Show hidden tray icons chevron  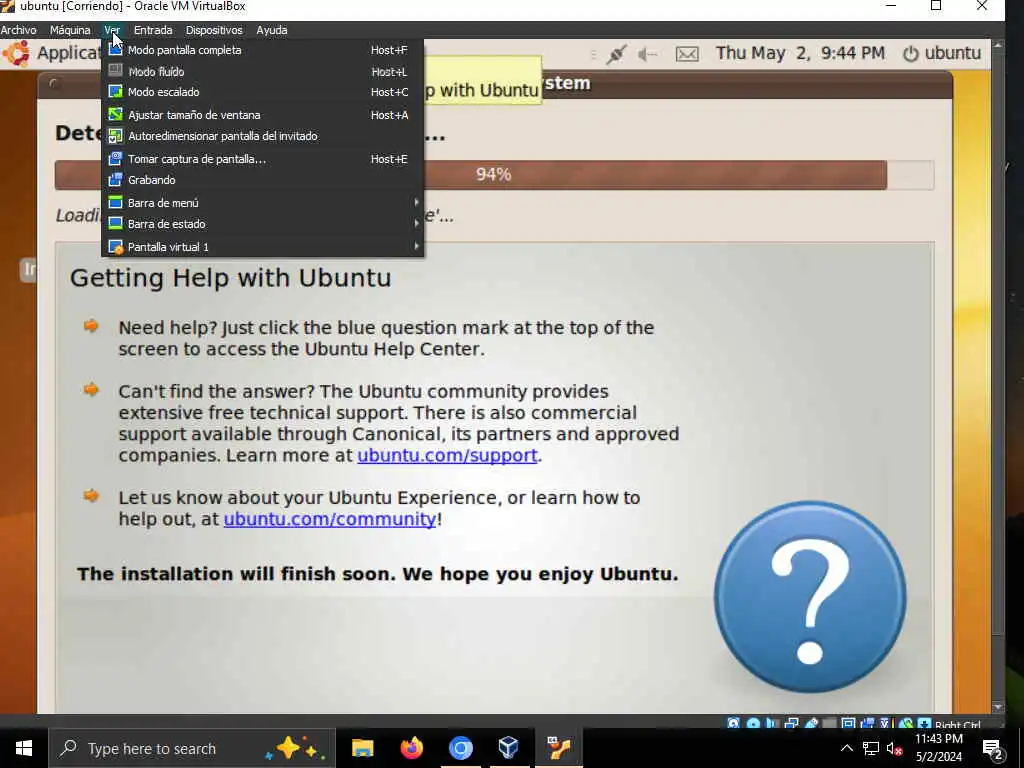846,748
